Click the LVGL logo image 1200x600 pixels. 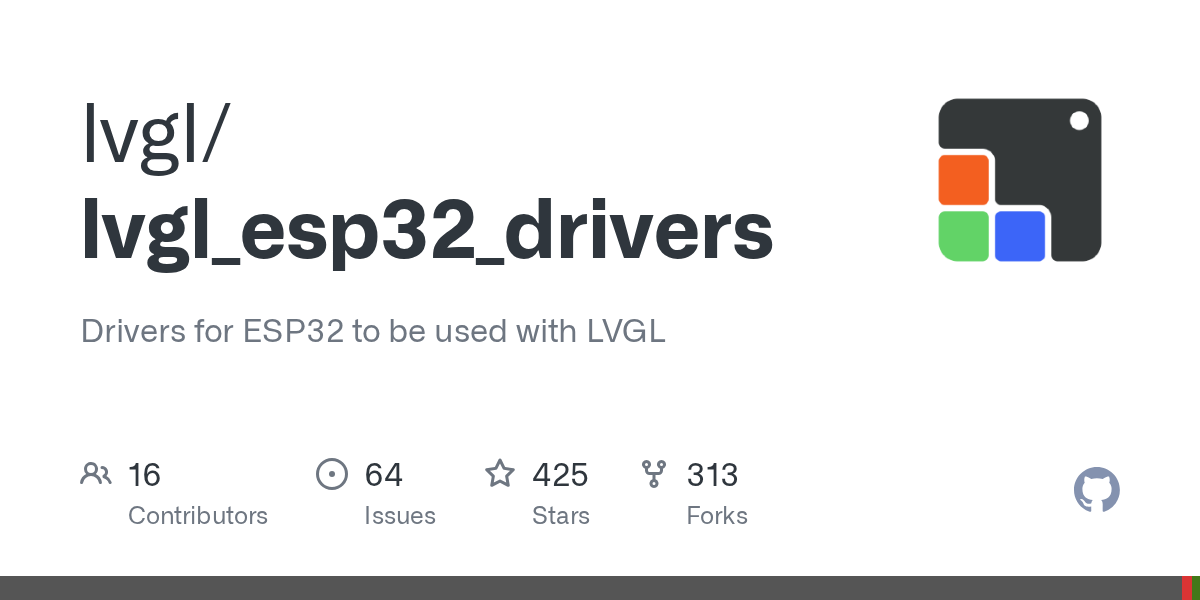[x=1020, y=180]
